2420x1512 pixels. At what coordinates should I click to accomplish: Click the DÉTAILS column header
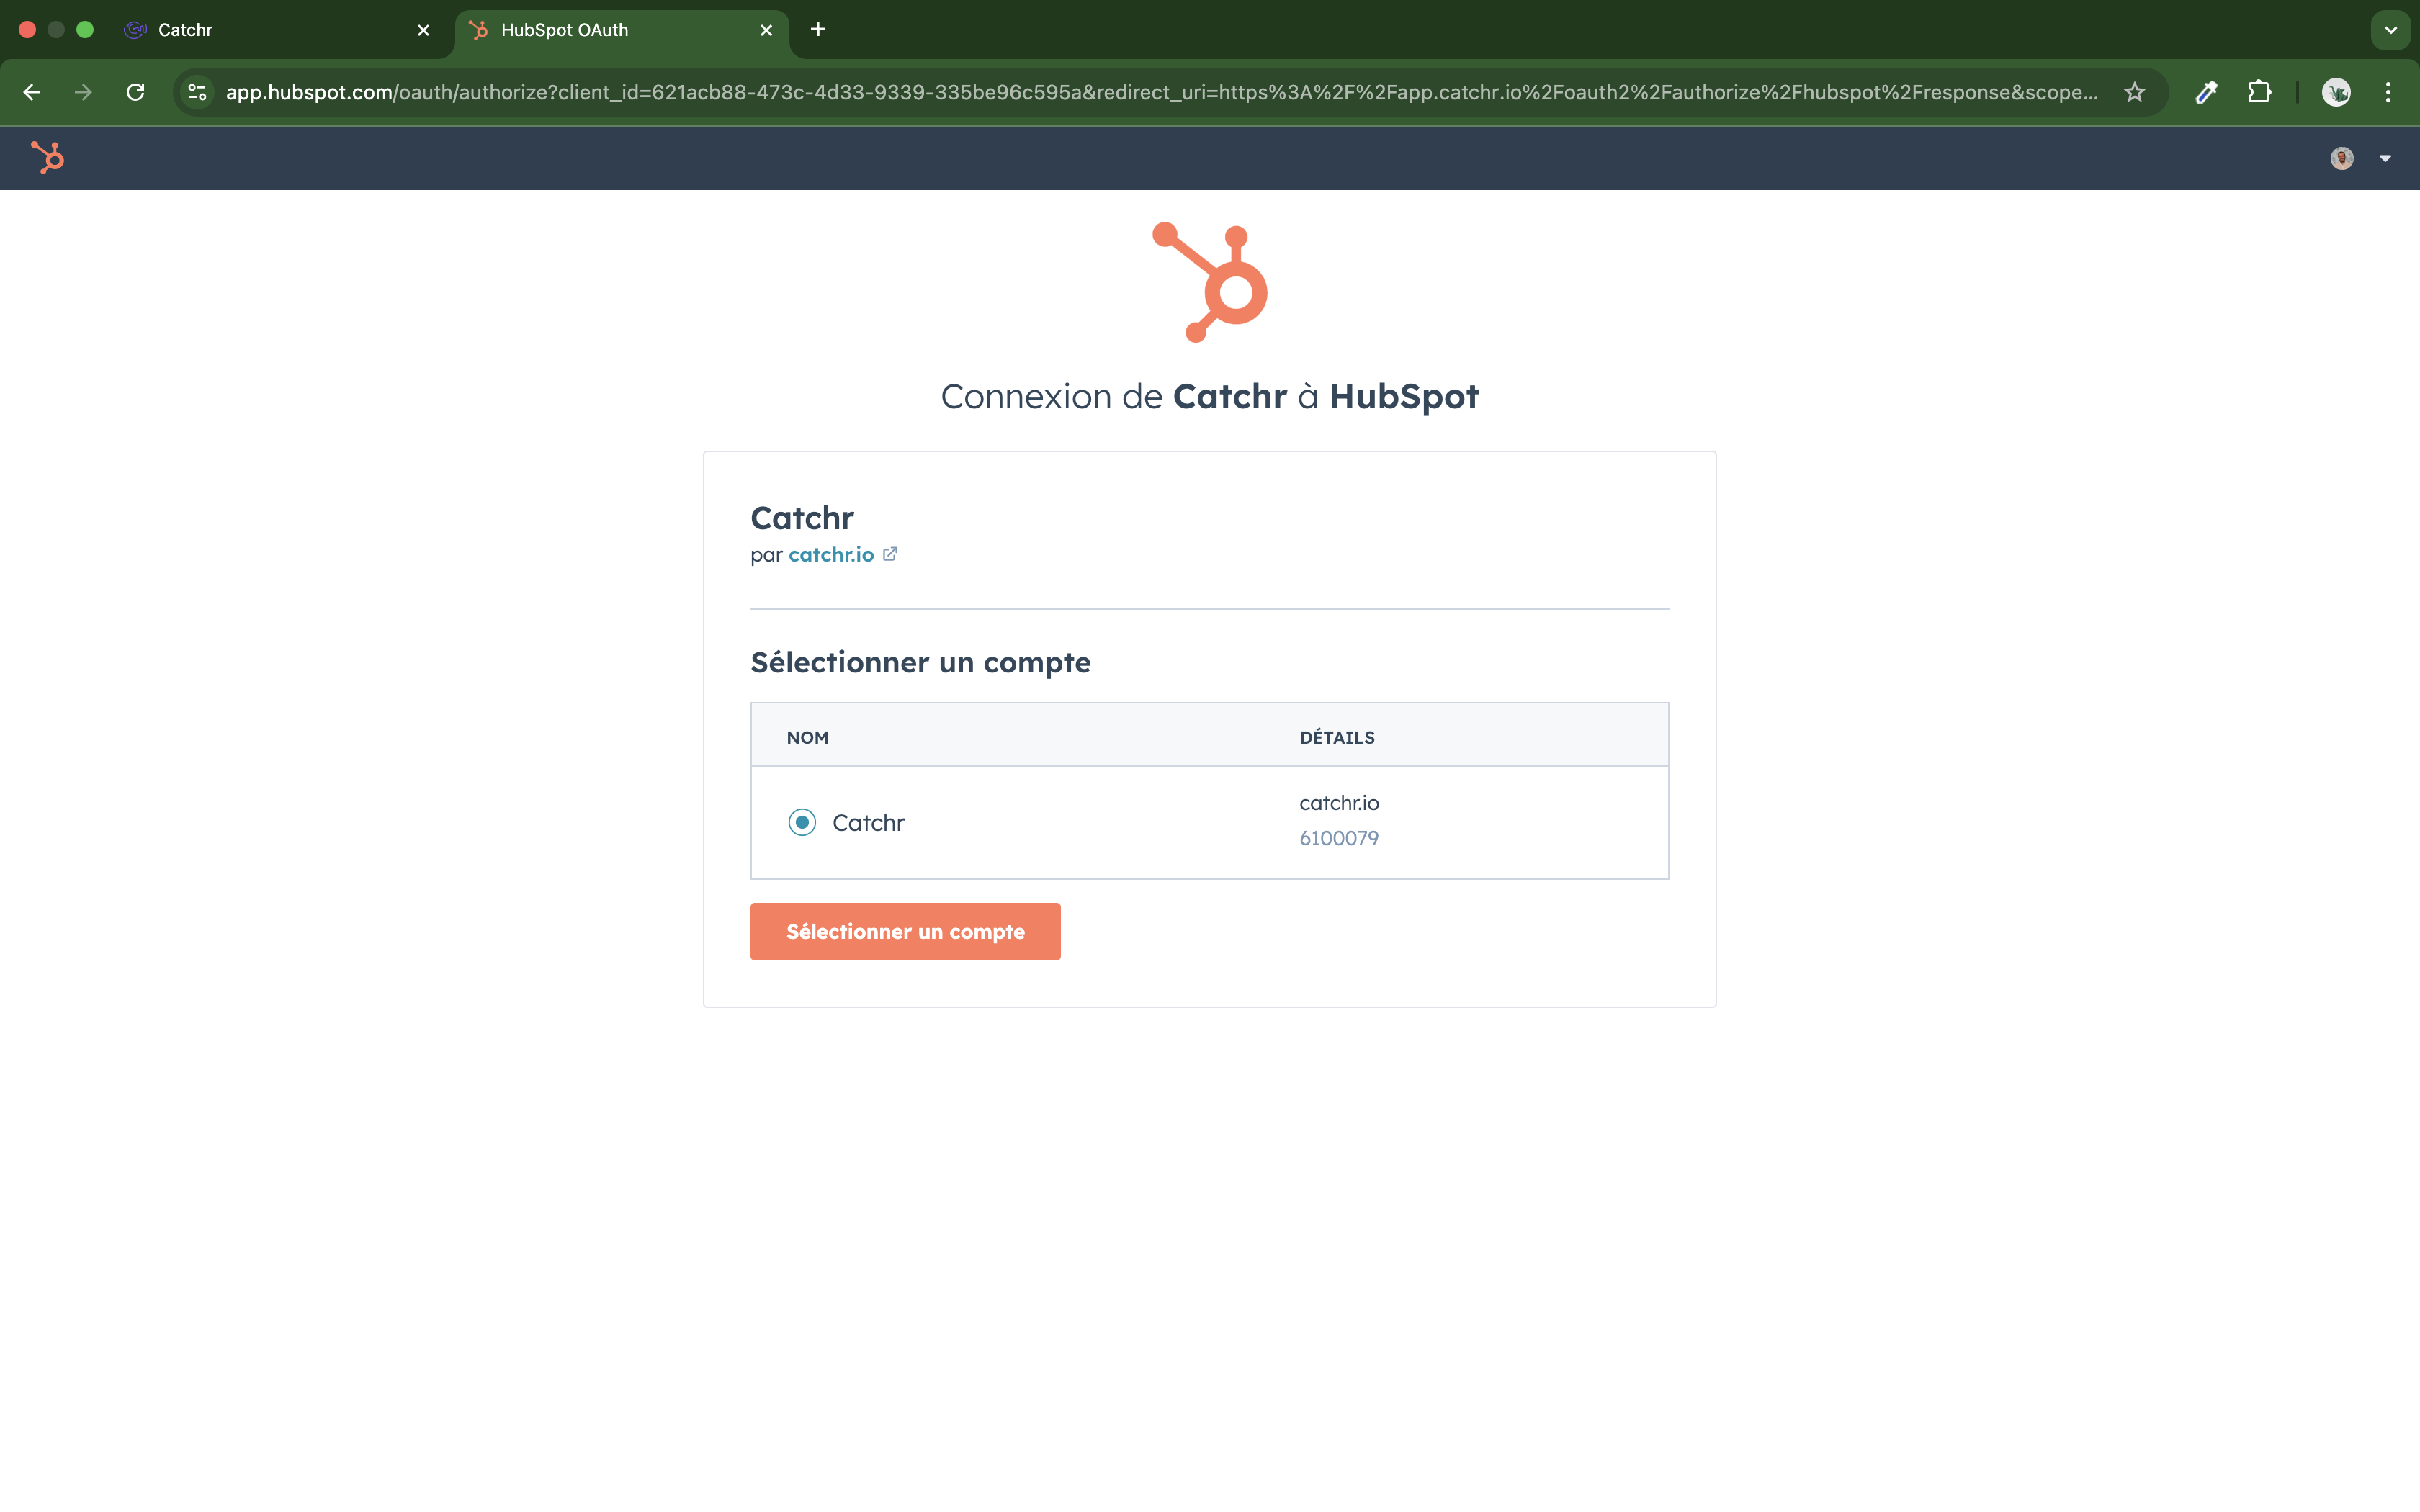(x=1337, y=737)
